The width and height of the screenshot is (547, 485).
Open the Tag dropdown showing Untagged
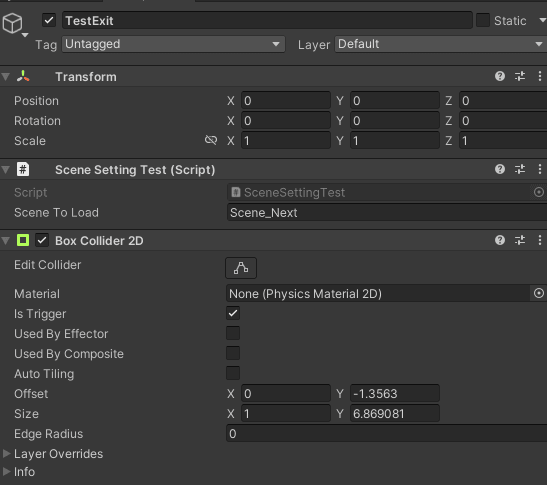click(x=173, y=44)
